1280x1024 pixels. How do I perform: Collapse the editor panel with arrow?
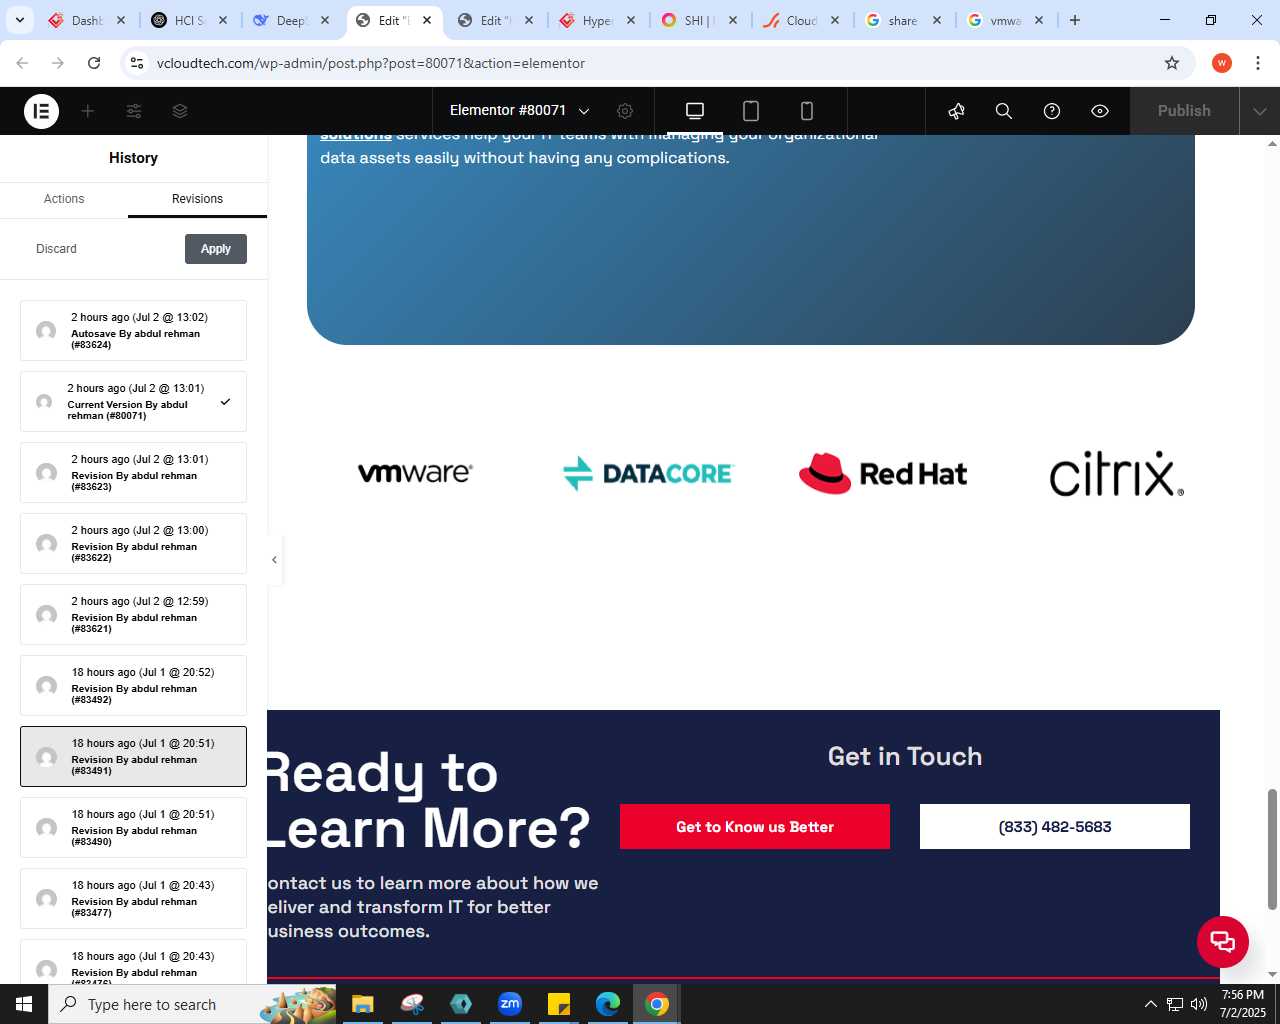274,560
